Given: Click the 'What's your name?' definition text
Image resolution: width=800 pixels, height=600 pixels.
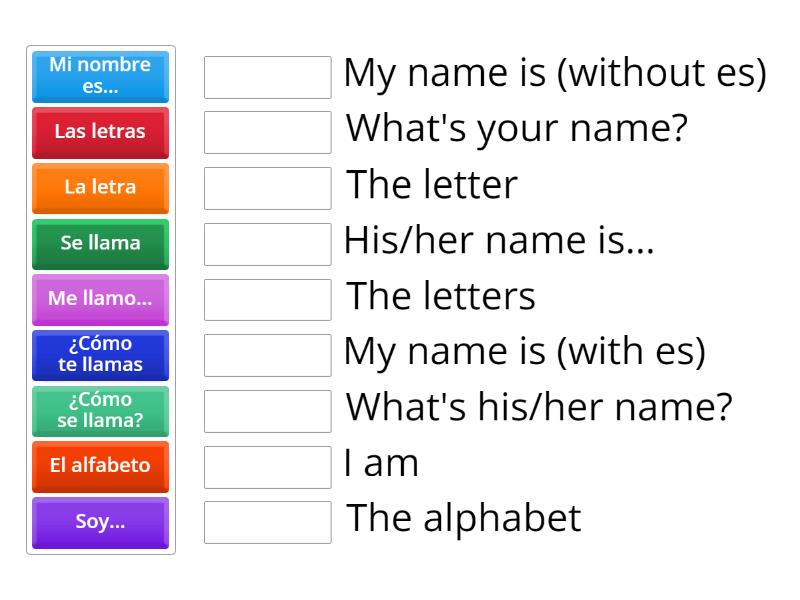Looking at the screenshot, I should [517, 129].
